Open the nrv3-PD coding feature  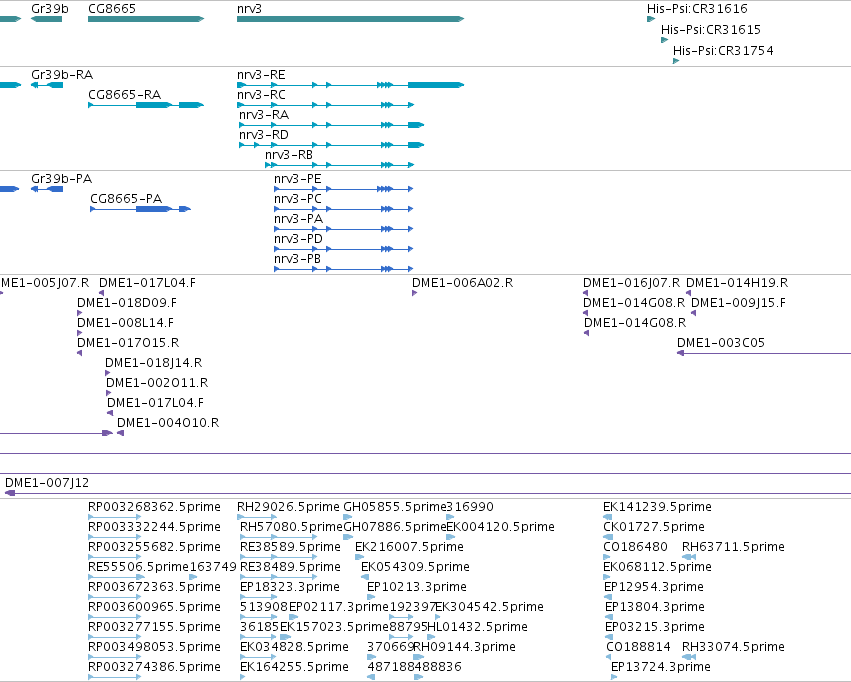tap(298, 239)
